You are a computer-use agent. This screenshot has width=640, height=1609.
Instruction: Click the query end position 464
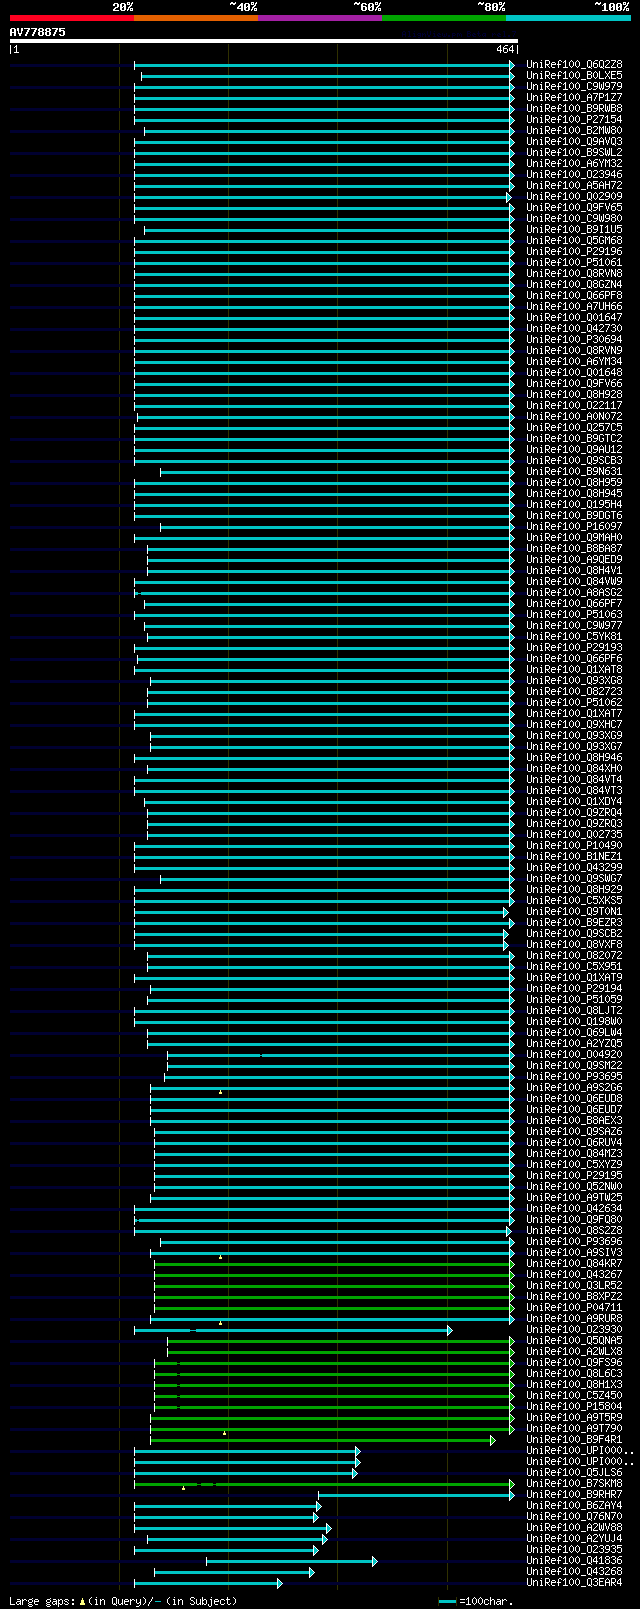(x=505, y=49)
